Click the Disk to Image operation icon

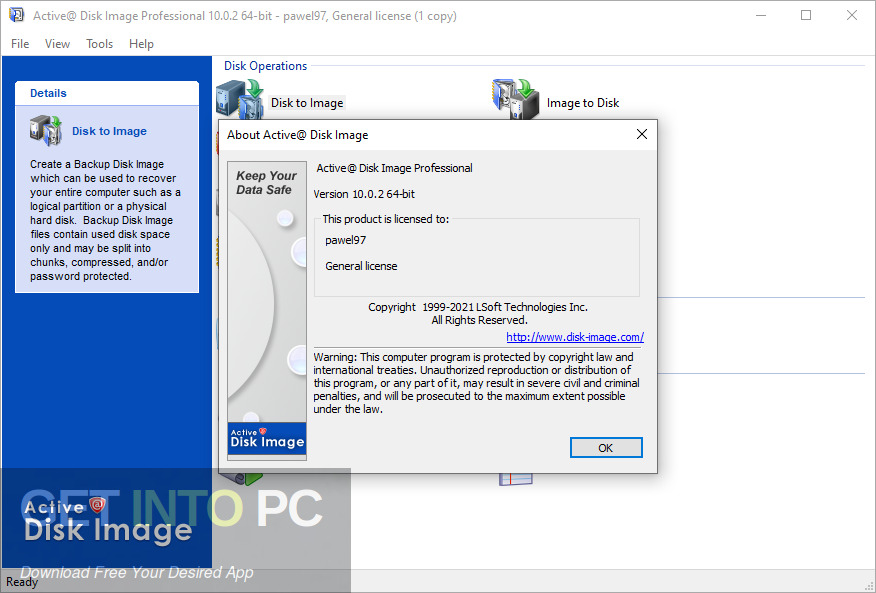coord(240,99)
